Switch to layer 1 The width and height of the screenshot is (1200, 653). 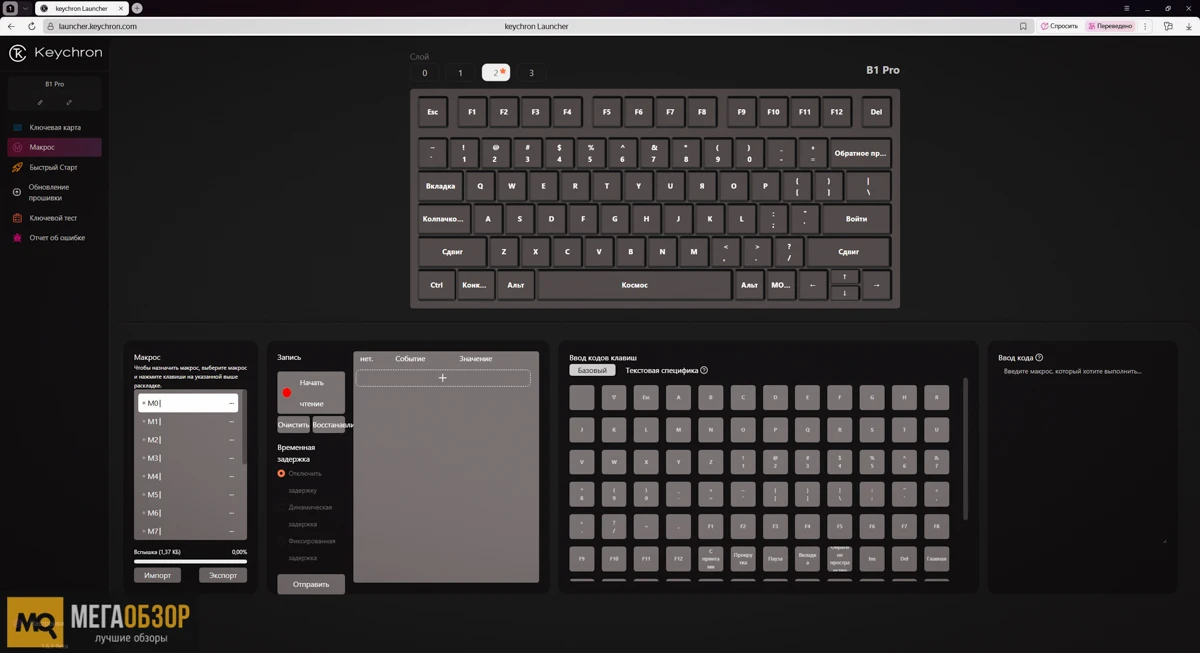click(460, 73)
